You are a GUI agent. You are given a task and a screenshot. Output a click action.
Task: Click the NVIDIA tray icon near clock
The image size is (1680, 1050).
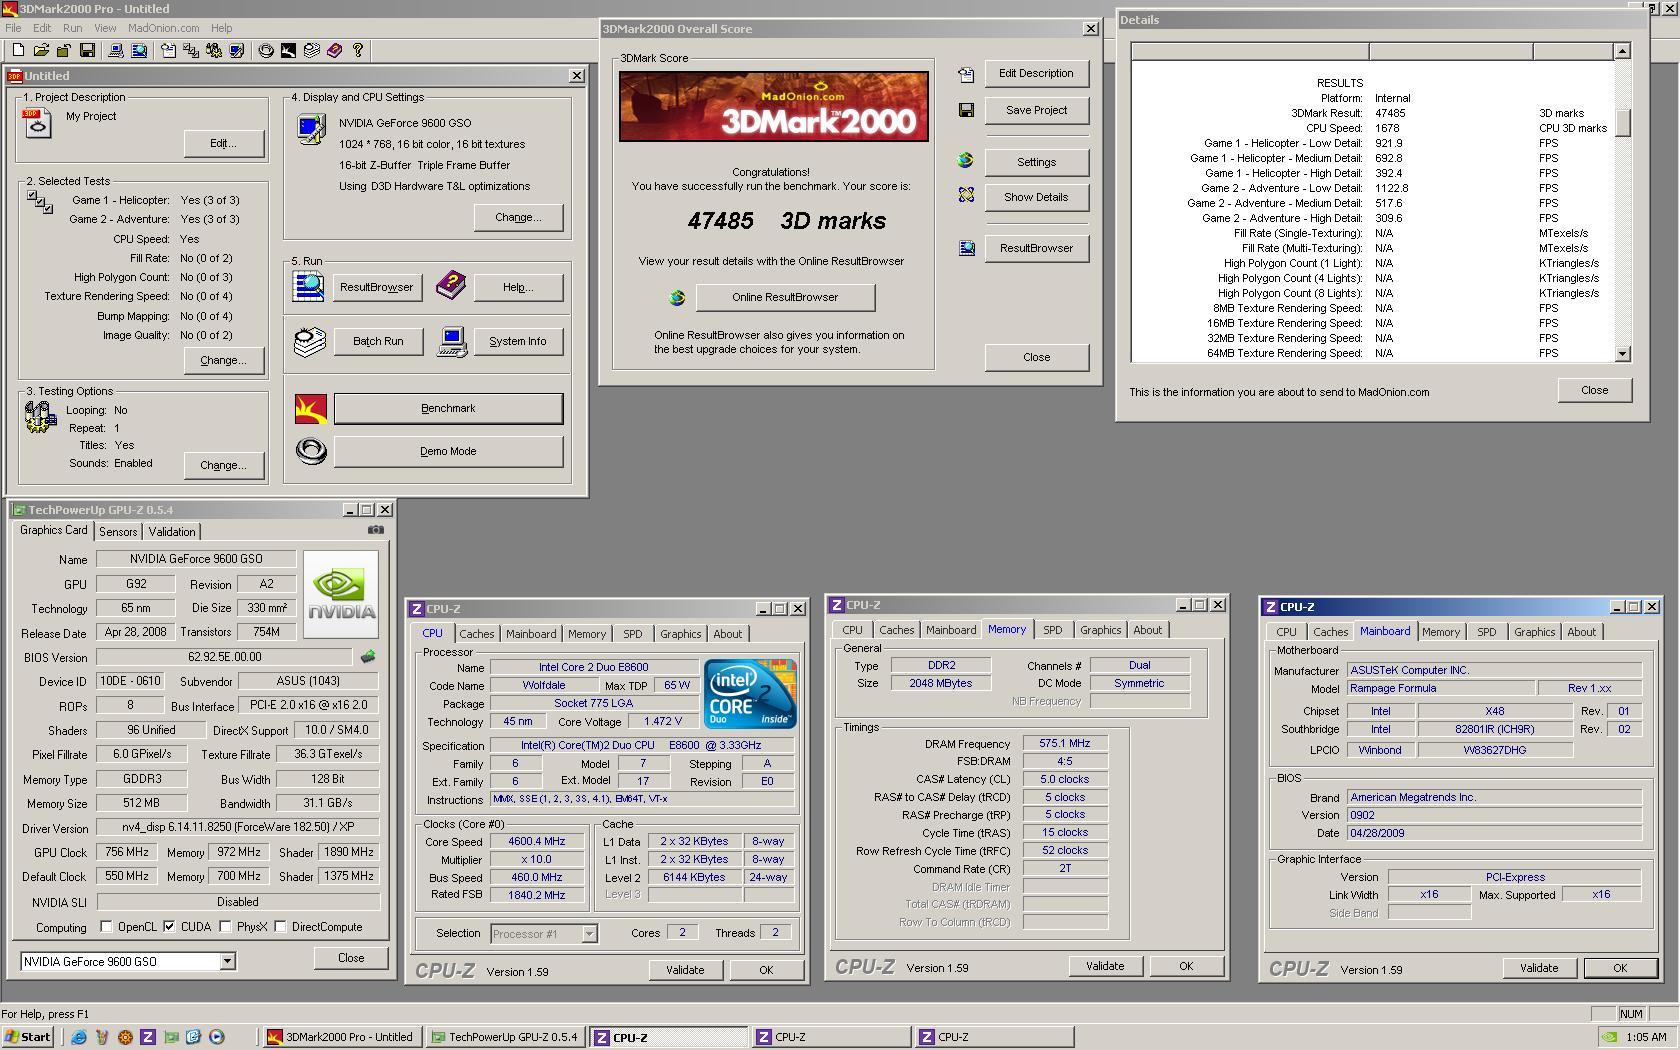coord(1609,1037)
